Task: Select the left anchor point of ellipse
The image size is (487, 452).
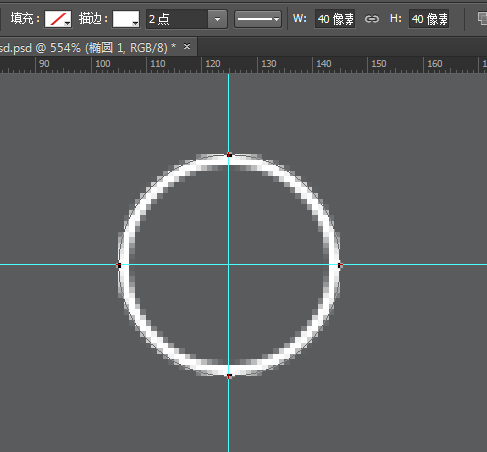Action: tap(119, 265)
